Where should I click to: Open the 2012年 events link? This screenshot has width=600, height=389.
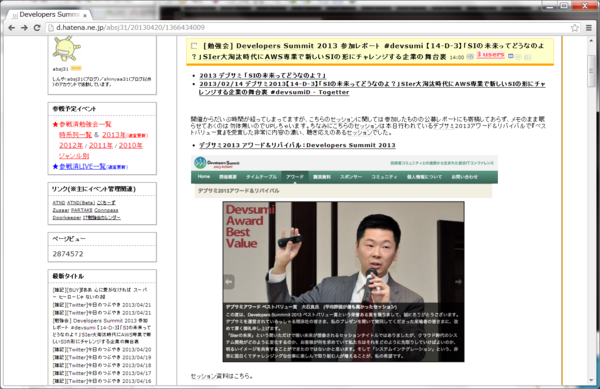(x=71, y=145)
